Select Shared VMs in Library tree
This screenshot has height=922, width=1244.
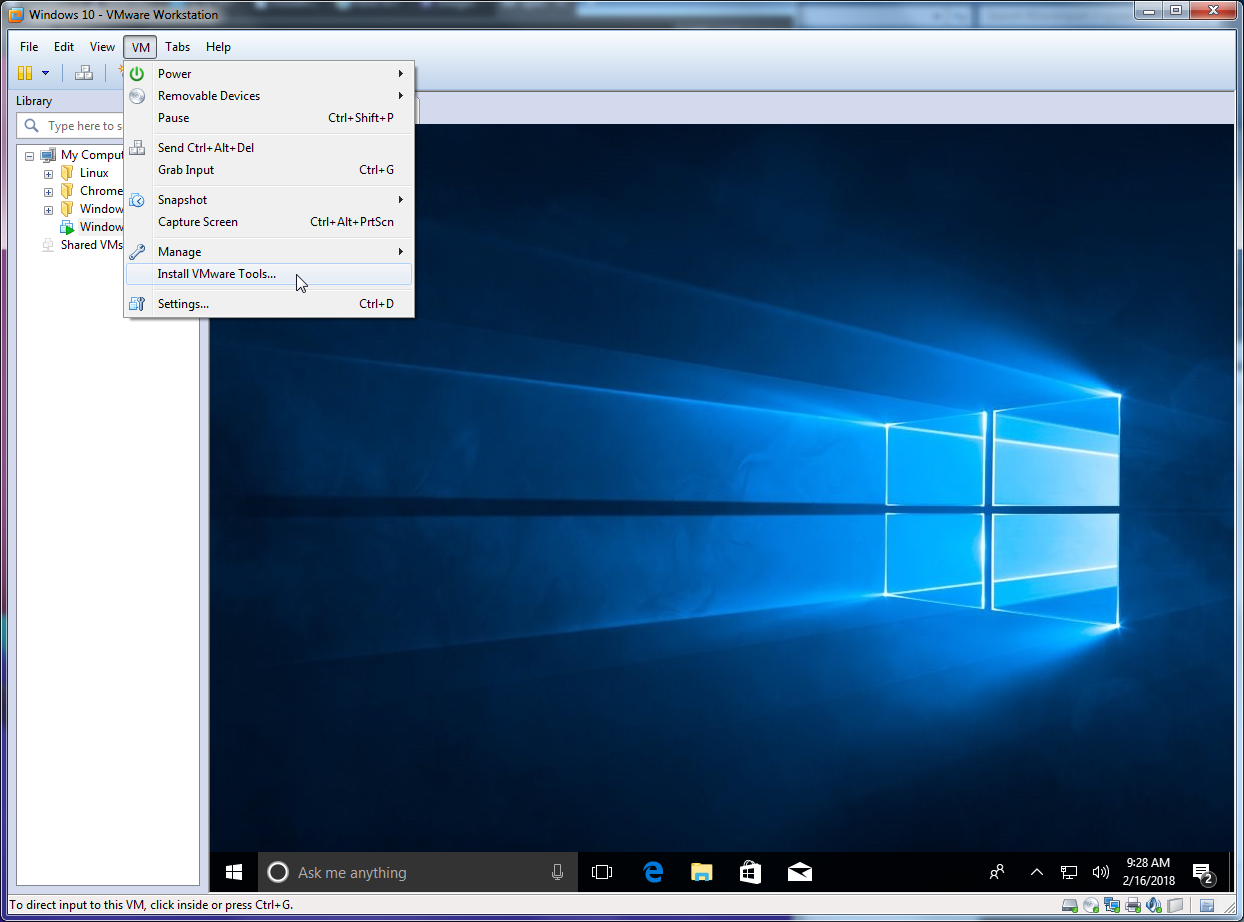click(91, 245)
